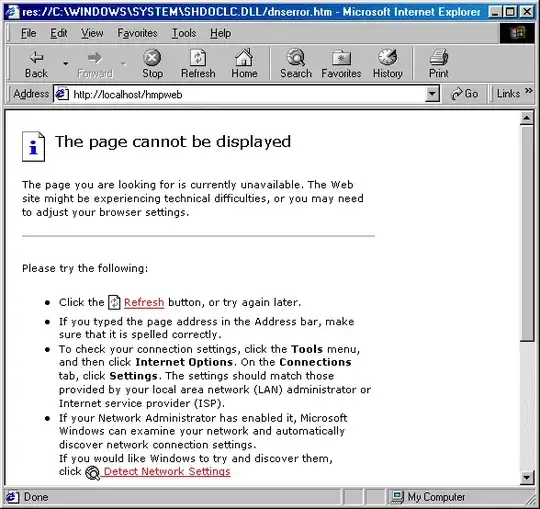540x509 pixels.
Task: Click the Windows logo throbber icon
Action: (x=517, y=33)
